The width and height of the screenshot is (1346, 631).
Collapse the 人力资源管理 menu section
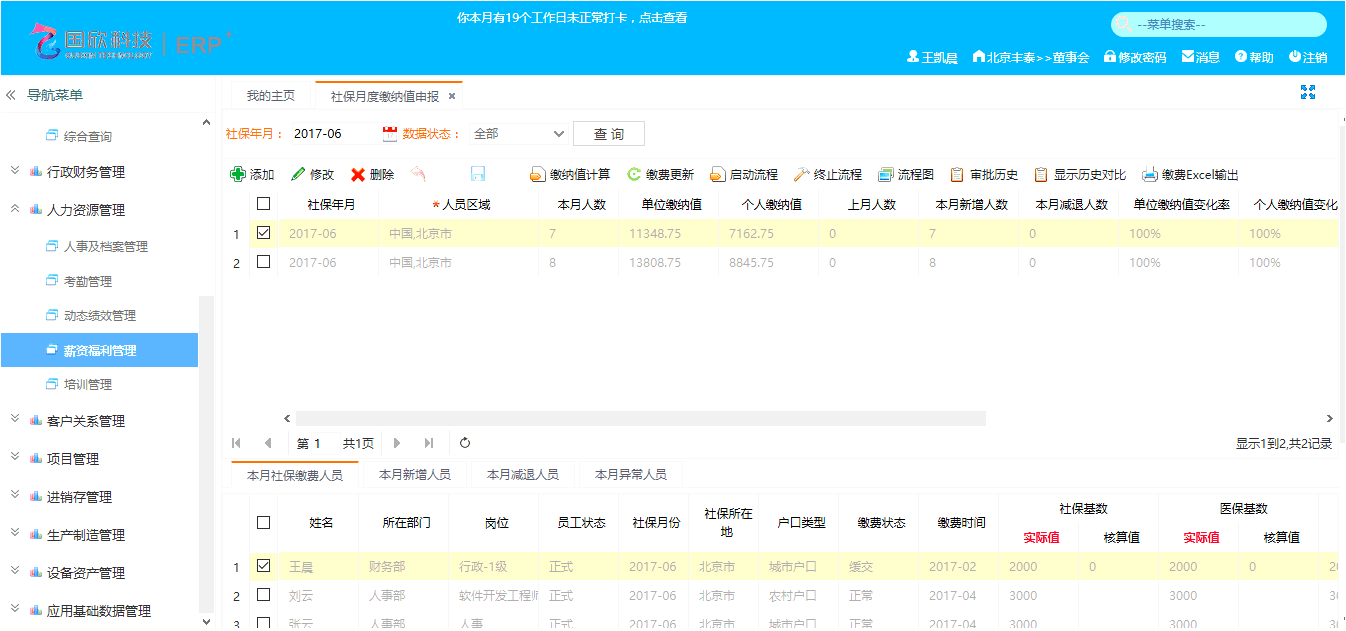(x=86, y=210)
